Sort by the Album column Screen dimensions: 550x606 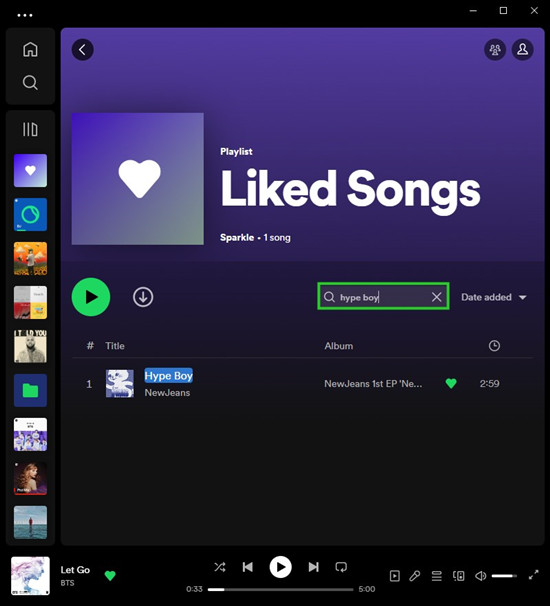pos(339,346)
